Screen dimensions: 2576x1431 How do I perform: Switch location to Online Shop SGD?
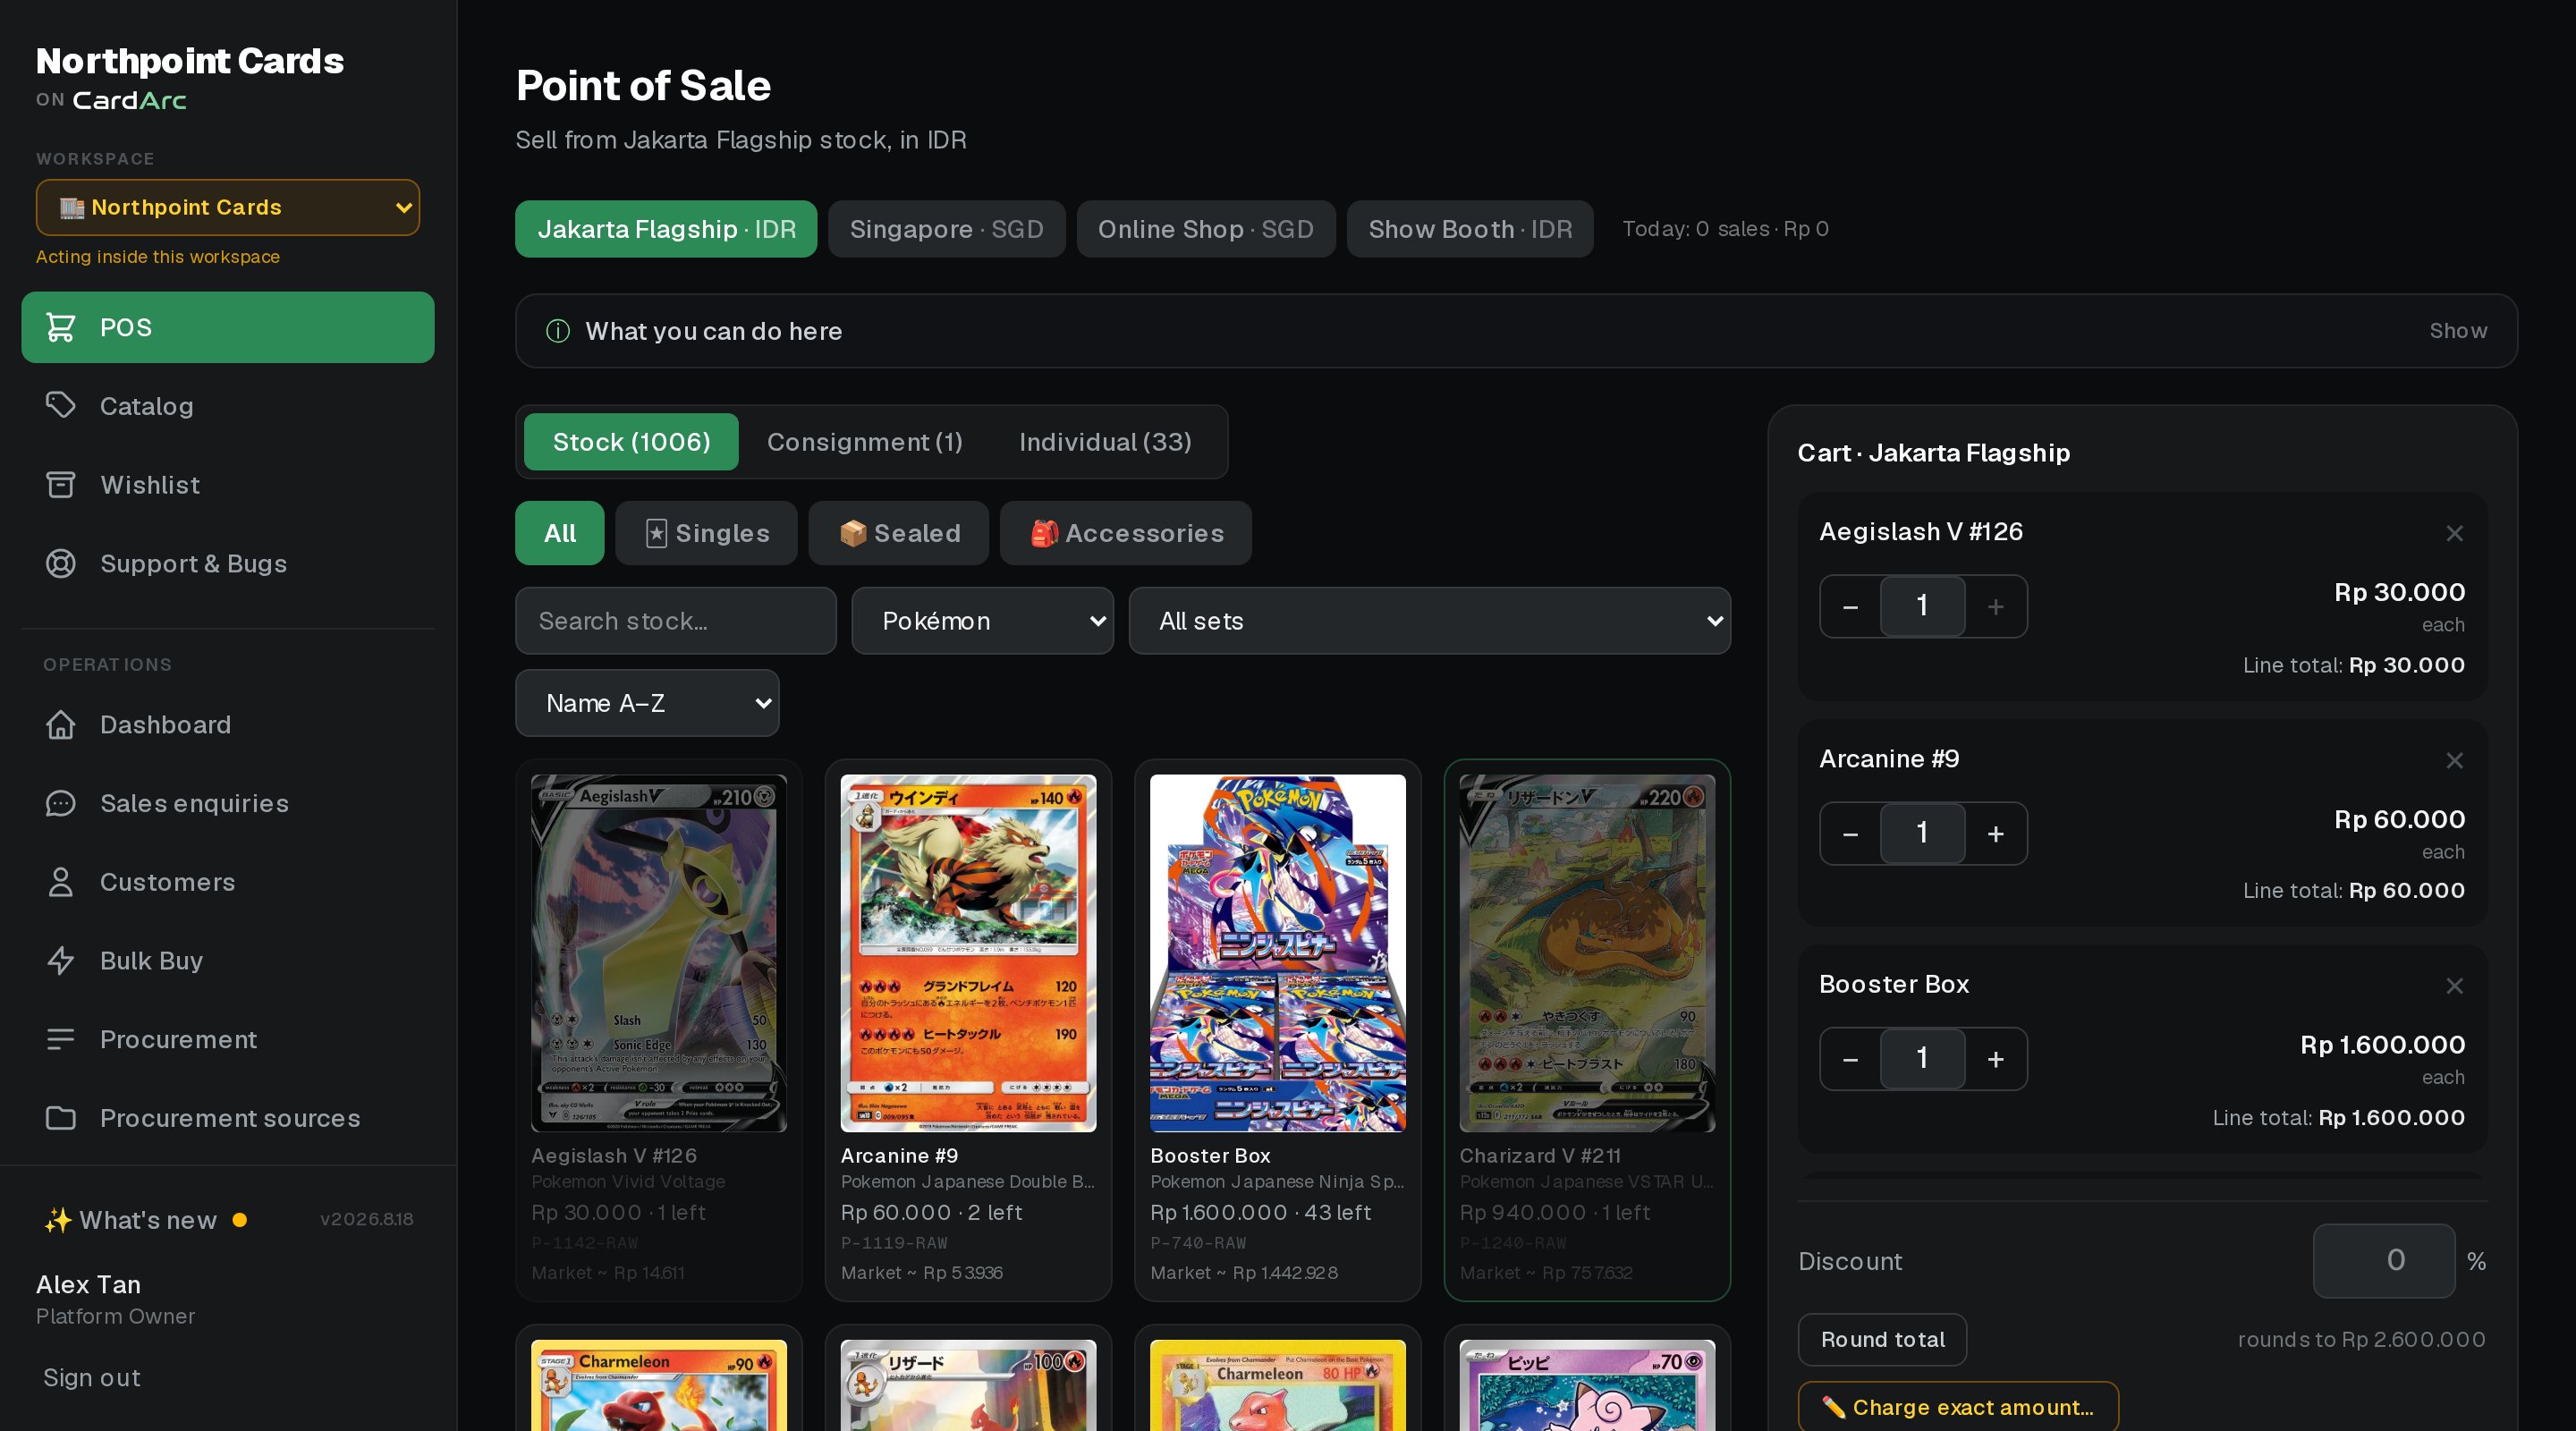pyautogui.click(x=1205, y=229)
